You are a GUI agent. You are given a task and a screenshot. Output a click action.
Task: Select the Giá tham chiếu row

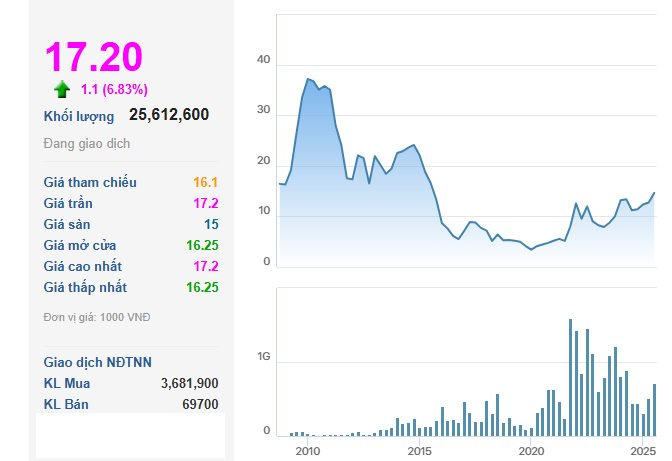pyautogui.click(x=131, y=183)
